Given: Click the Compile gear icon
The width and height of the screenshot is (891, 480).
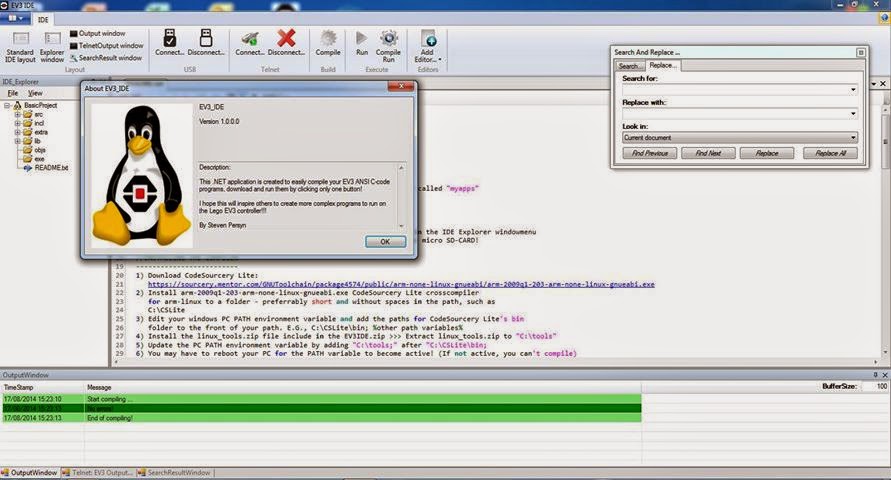Looking at the screenshot, I should 328,43.
